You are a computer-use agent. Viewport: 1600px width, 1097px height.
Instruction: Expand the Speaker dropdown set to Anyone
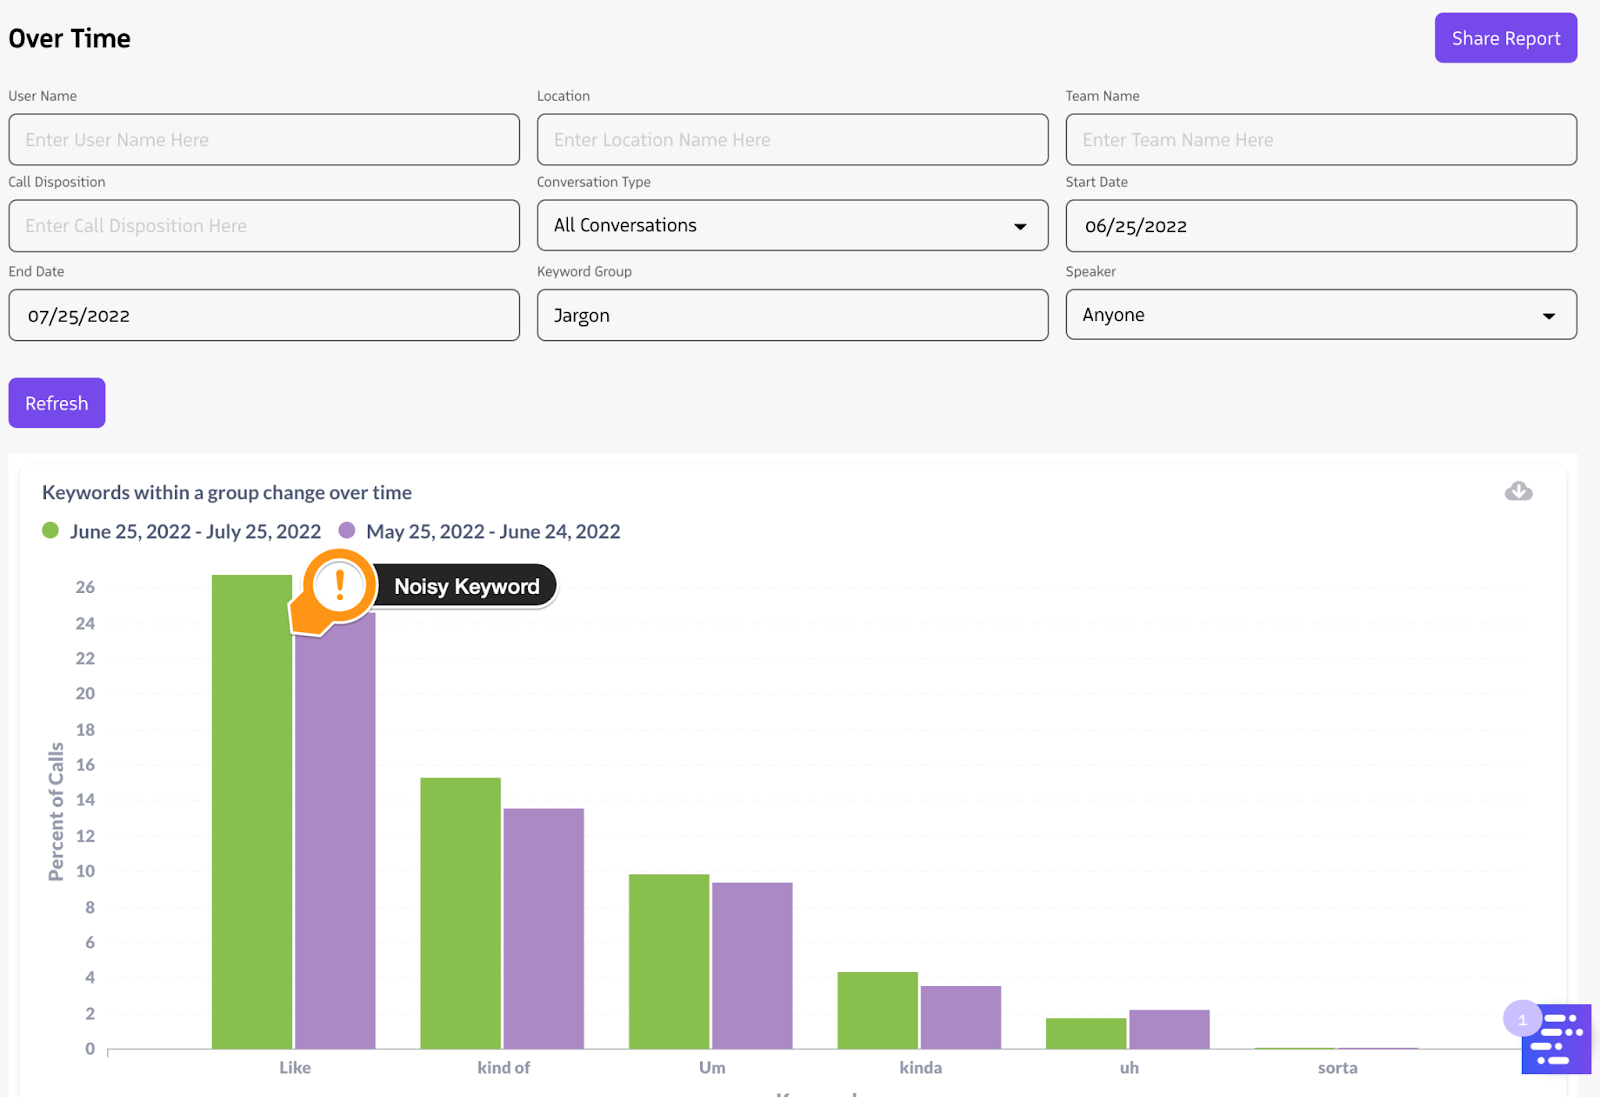[x=1320, y=315]
